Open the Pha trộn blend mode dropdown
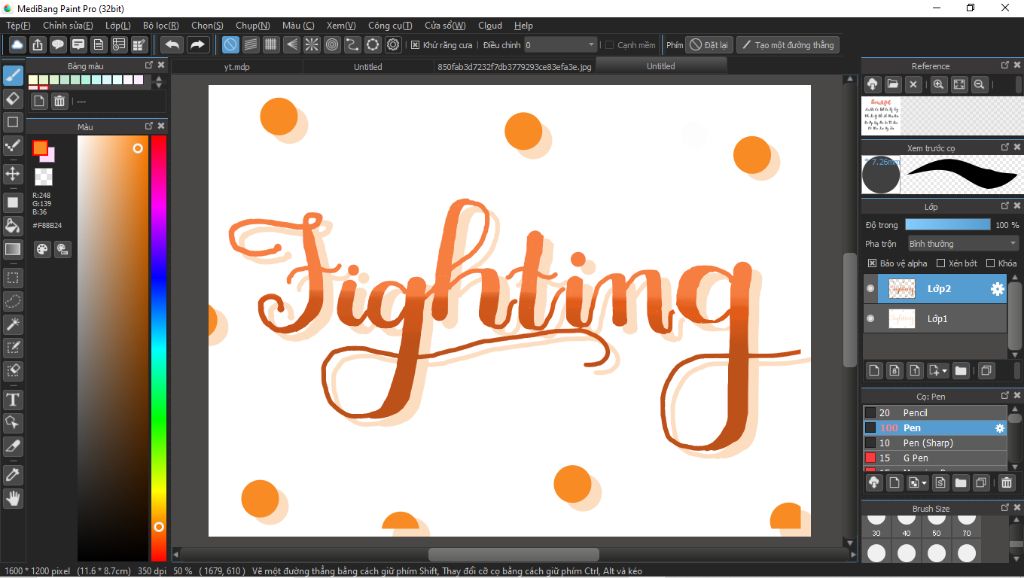Screen dimensions: 1024x578 coord(962,243)
